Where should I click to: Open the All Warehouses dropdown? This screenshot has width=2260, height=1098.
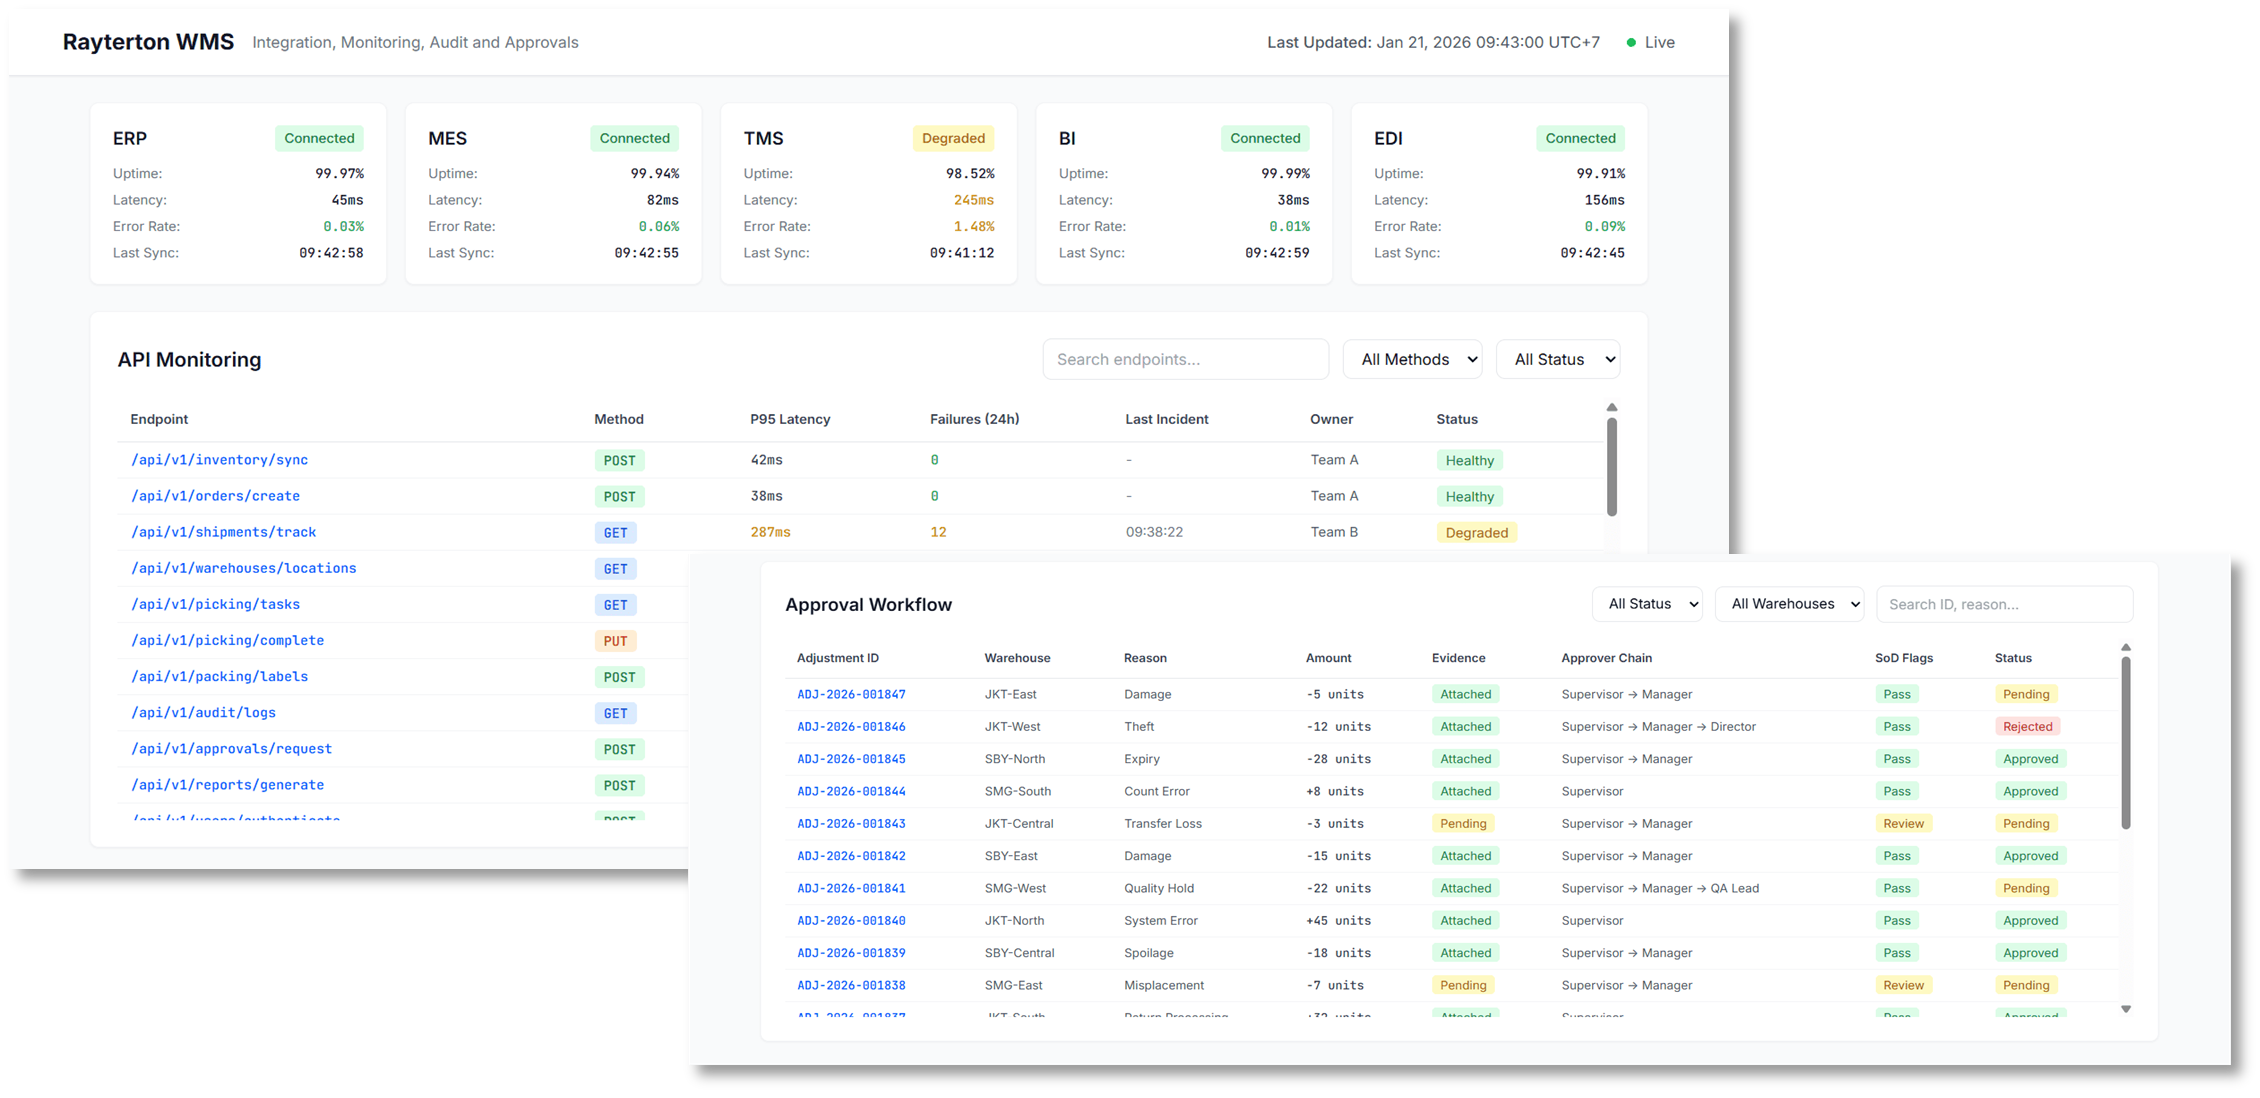pos(1789,604)
